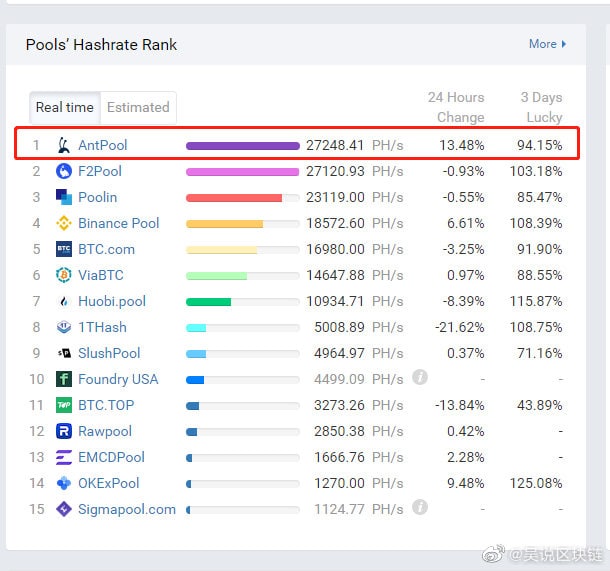Click the SlushPool logo icon
Viewport: 610px width, 571px height.
pos(64,353)
